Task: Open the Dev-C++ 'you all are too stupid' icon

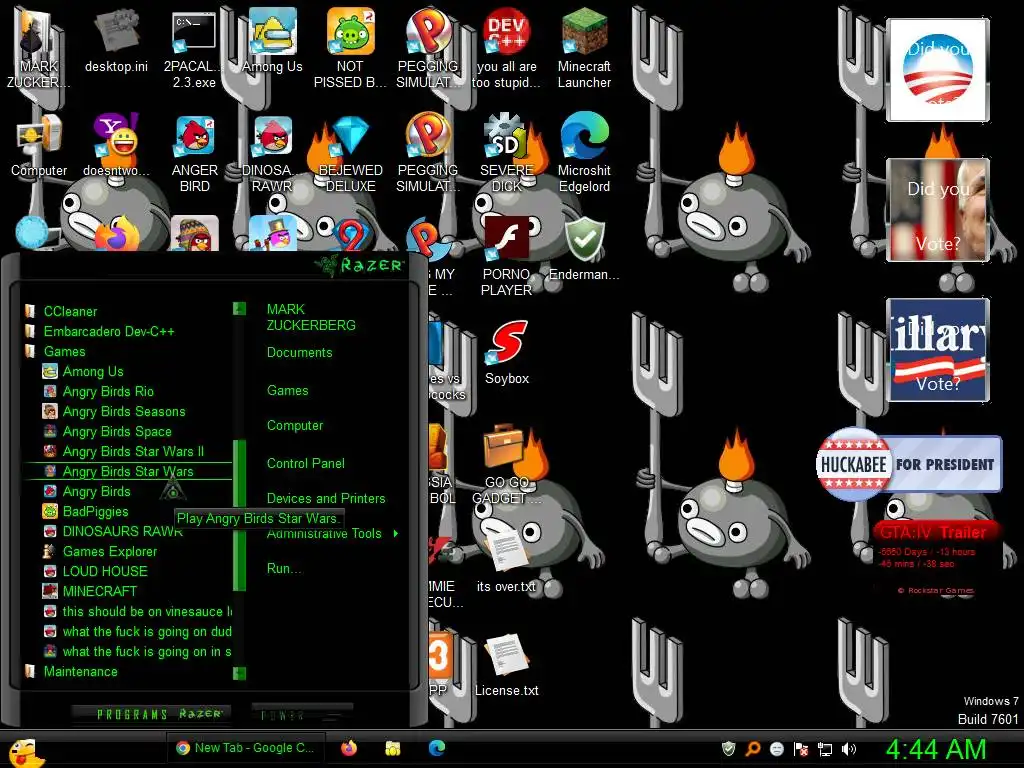Action: 507,48
